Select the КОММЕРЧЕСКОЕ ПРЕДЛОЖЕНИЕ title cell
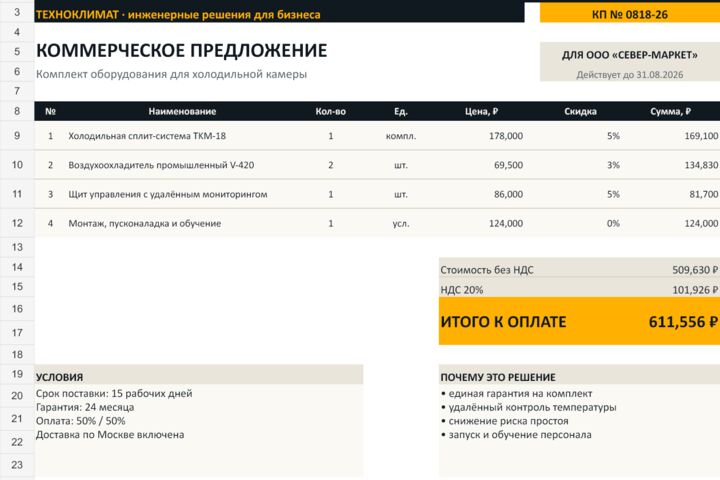 [181, 51]
